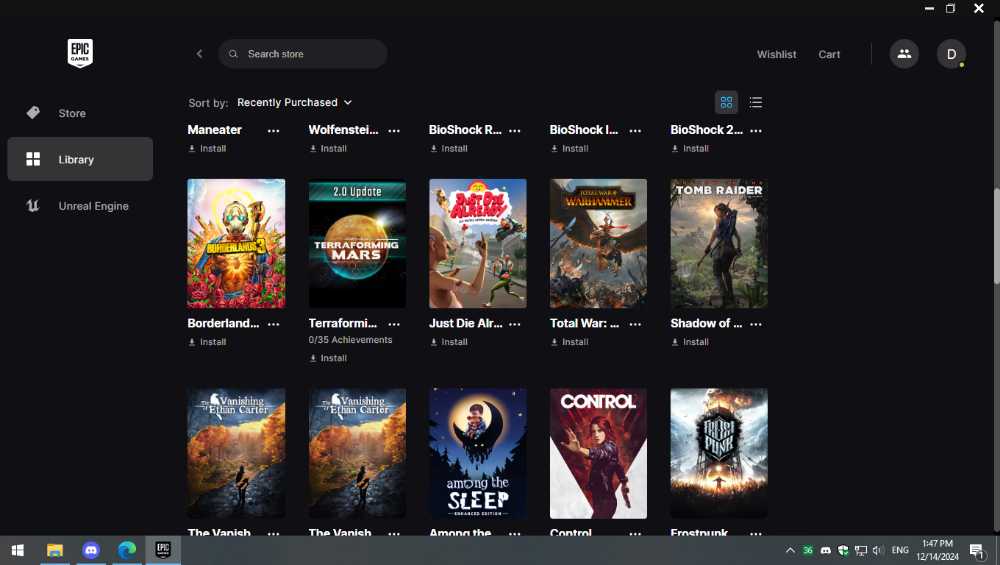Open the Wishlist page
Screen dimensions: 1000x565
[776, 54]
